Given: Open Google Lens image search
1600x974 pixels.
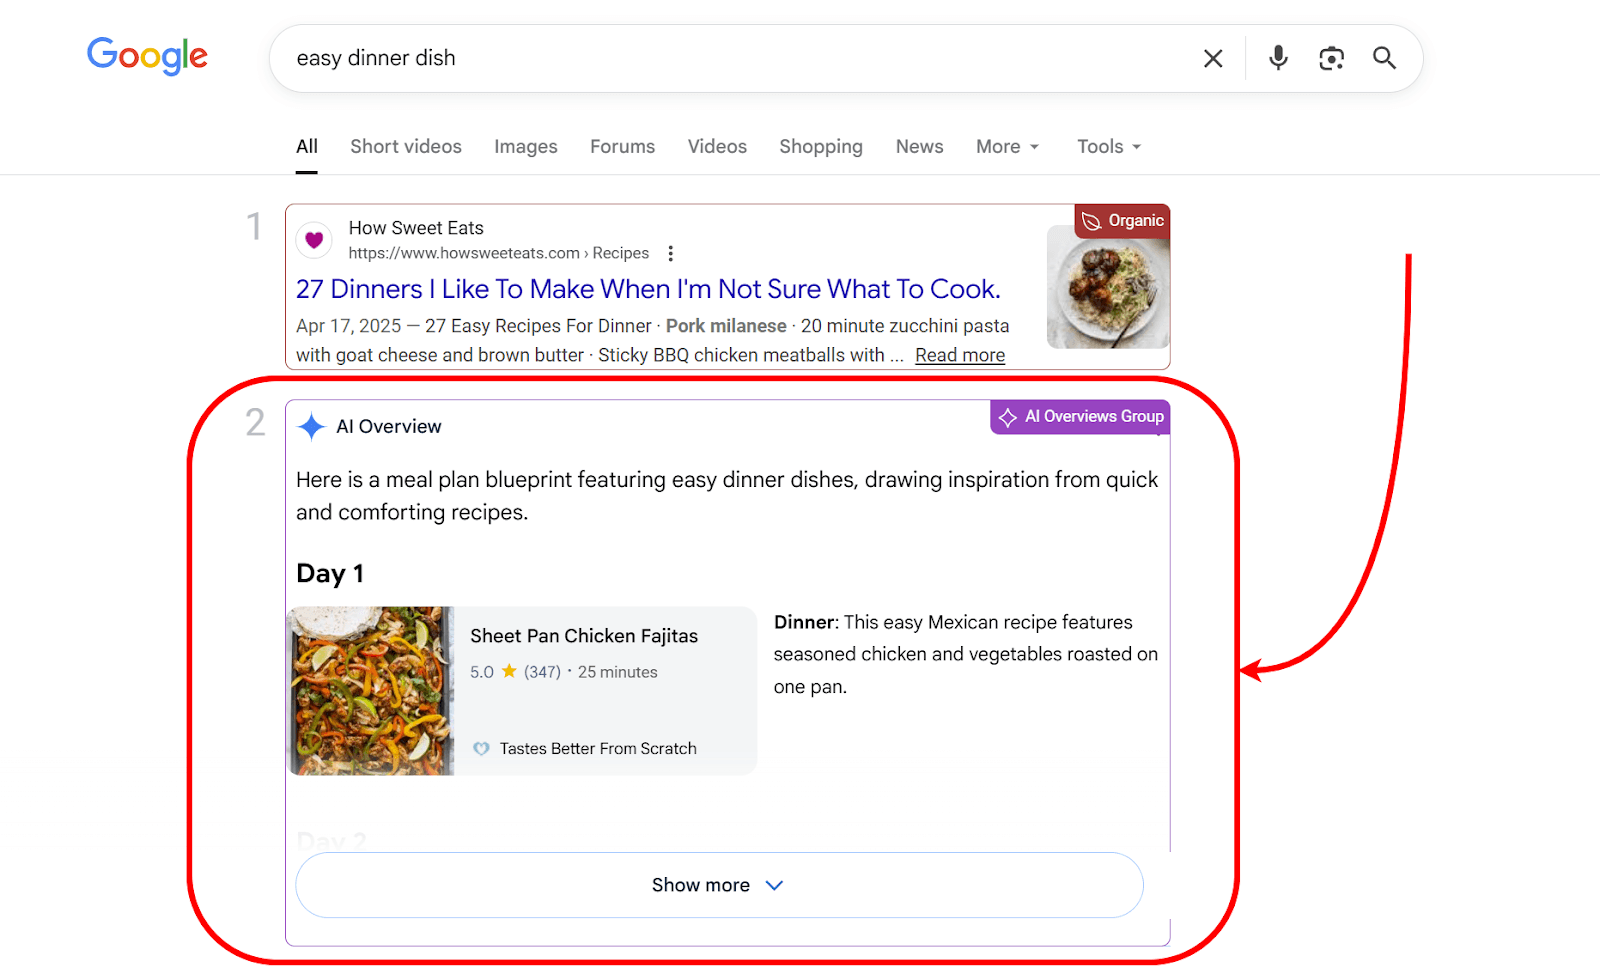Looking at the screenshot, I should pos(1331,58).
